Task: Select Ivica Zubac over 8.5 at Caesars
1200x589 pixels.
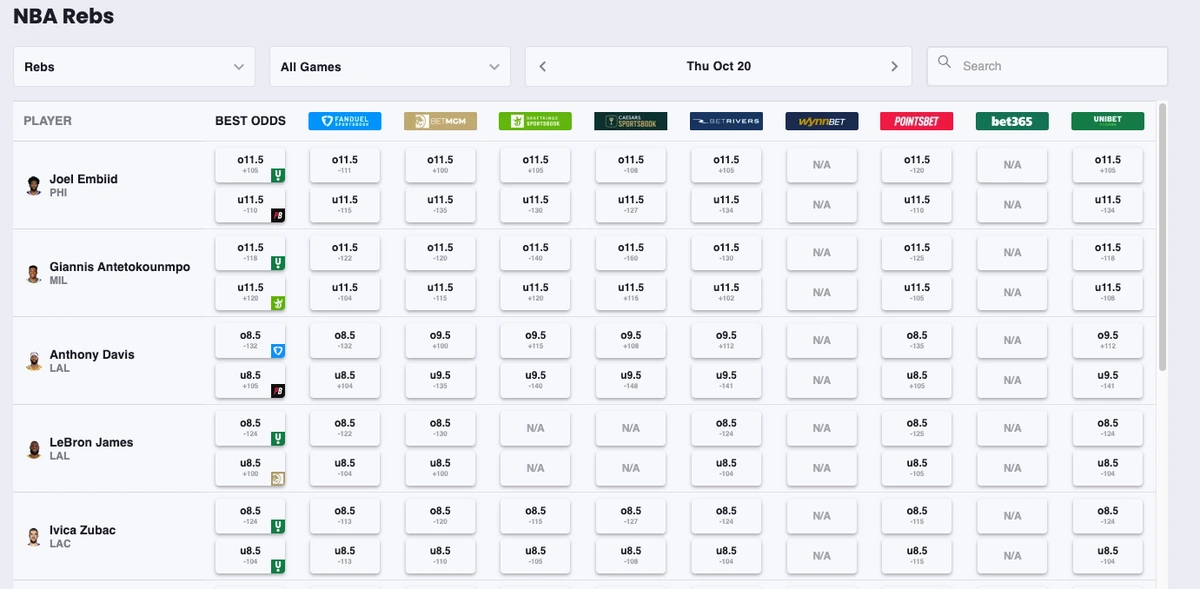Action: tap(631, 516)
